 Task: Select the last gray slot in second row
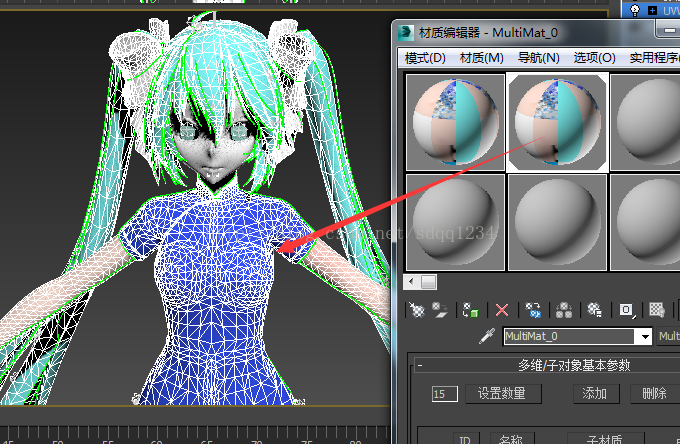(646, 222)
